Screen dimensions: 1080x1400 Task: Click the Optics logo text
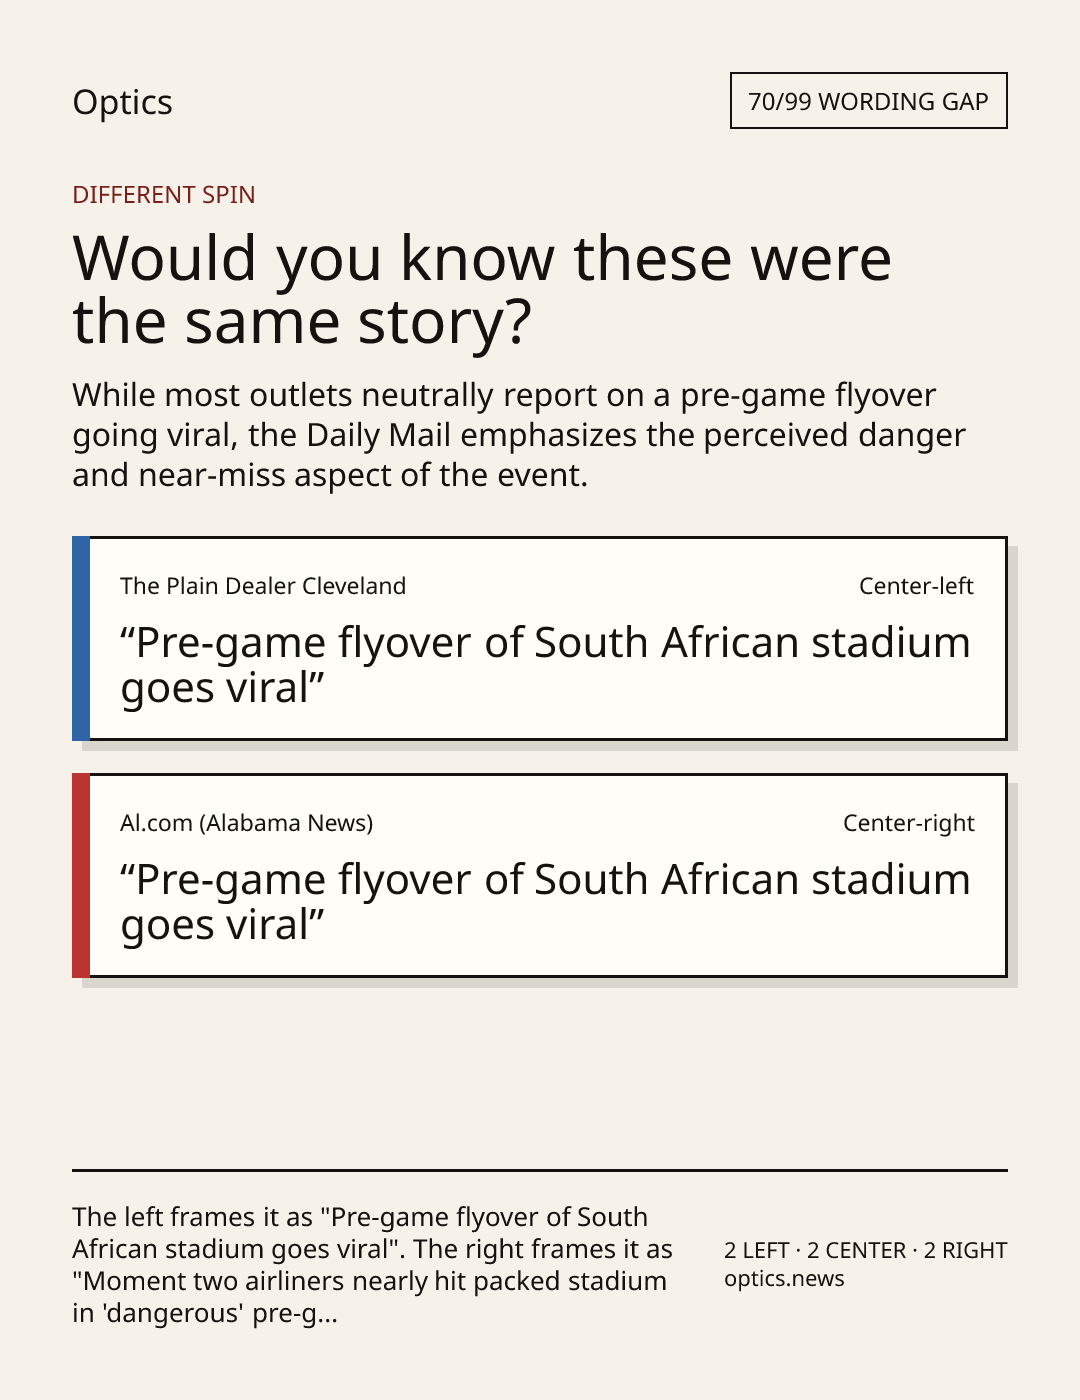(122, 102)
